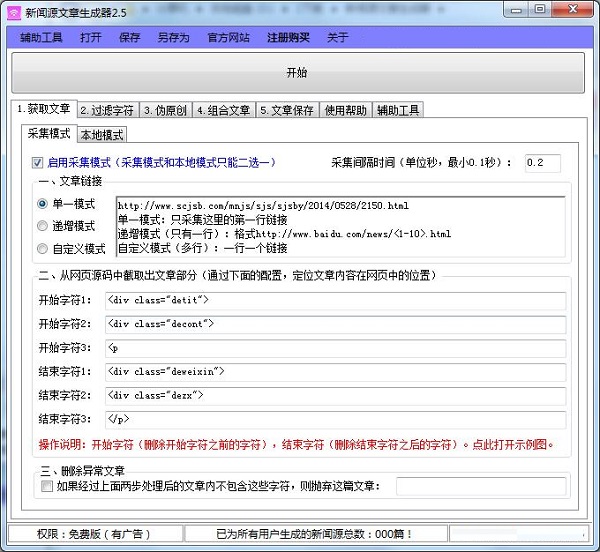Viewport: 600px width, 552px height.
Task: Focus the 结束字符2 input field
Action: (x=336, y=396)
